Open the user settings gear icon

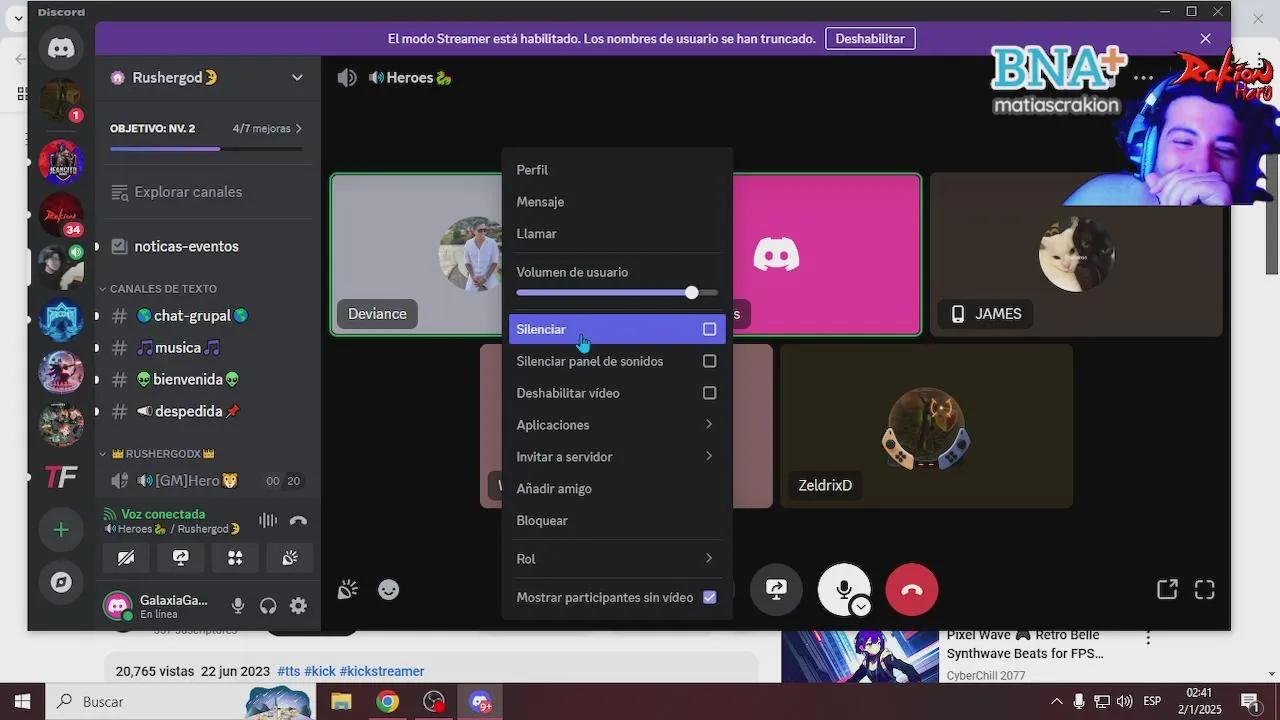point(298,606)
